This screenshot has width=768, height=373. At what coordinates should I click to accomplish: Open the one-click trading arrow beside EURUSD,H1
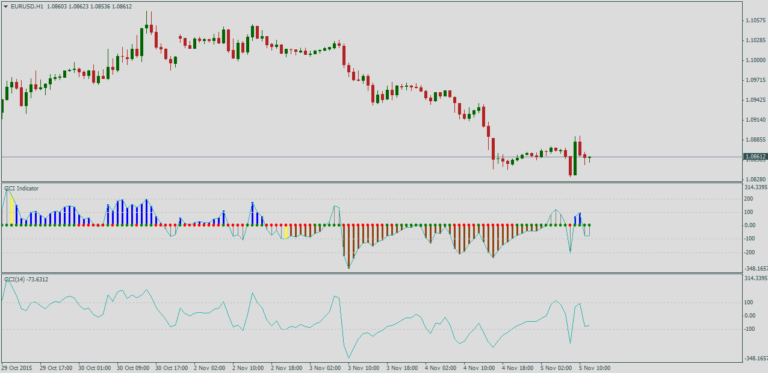pos(5,6)
